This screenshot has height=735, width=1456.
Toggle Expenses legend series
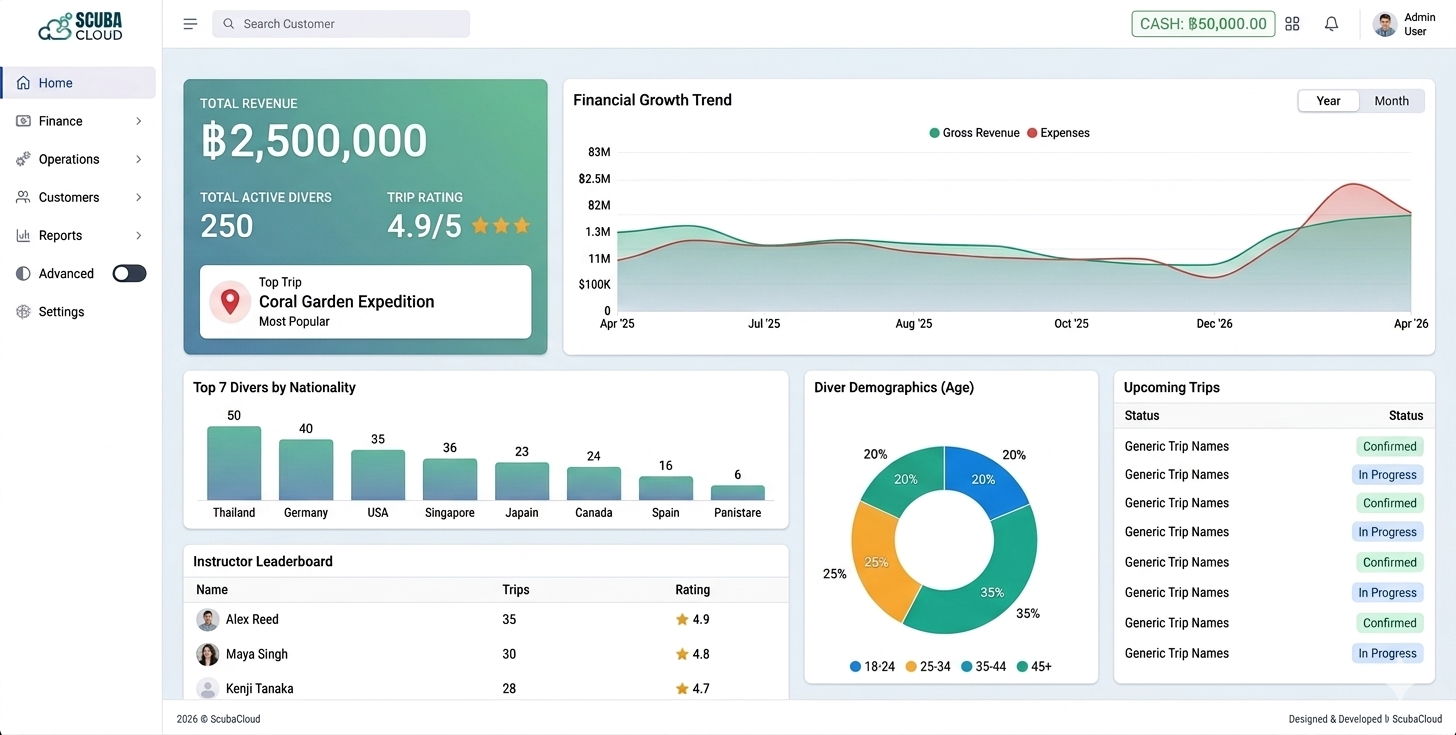(x=1058, y=133)
